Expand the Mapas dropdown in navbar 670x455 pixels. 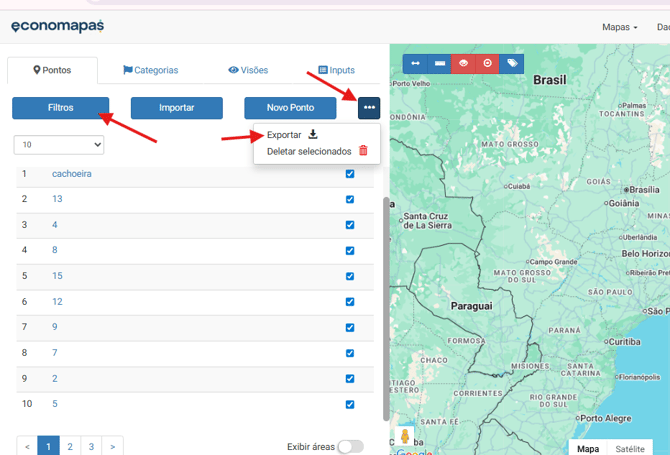pos(620,27)
